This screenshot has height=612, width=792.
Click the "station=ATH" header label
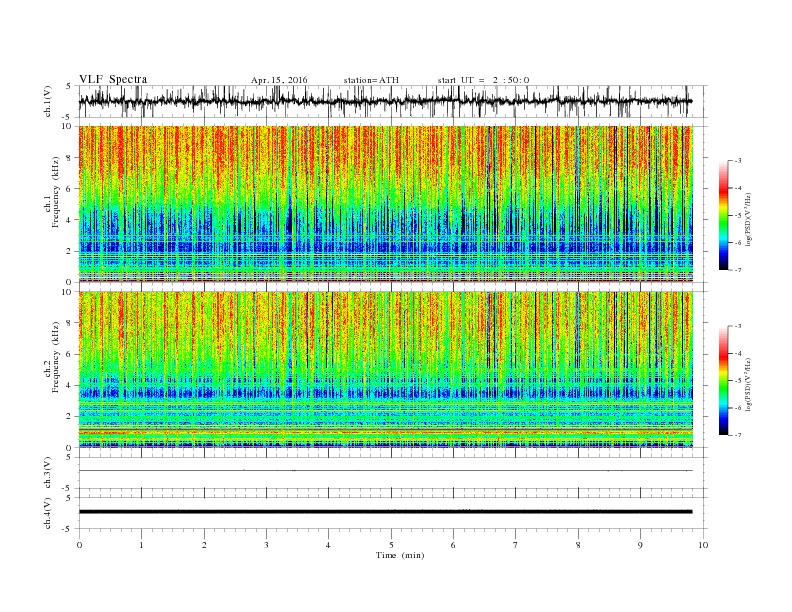click(371, 80)
